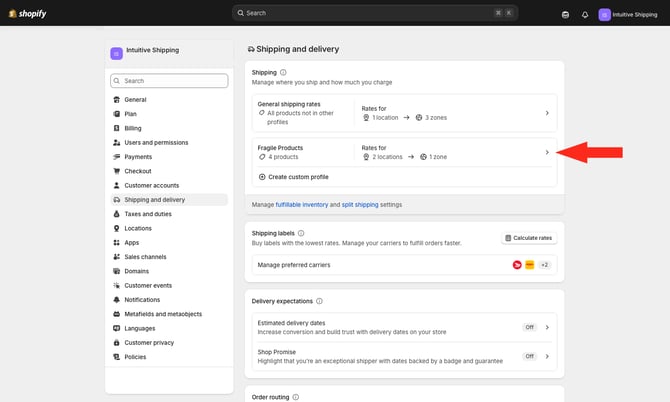
Task: Click the info icon next to Shipping heading
Action: coord(283,72)
